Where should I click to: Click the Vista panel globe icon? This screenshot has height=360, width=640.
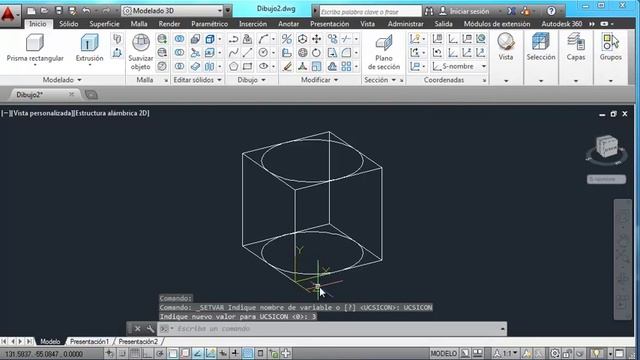(x=506, y=42)
